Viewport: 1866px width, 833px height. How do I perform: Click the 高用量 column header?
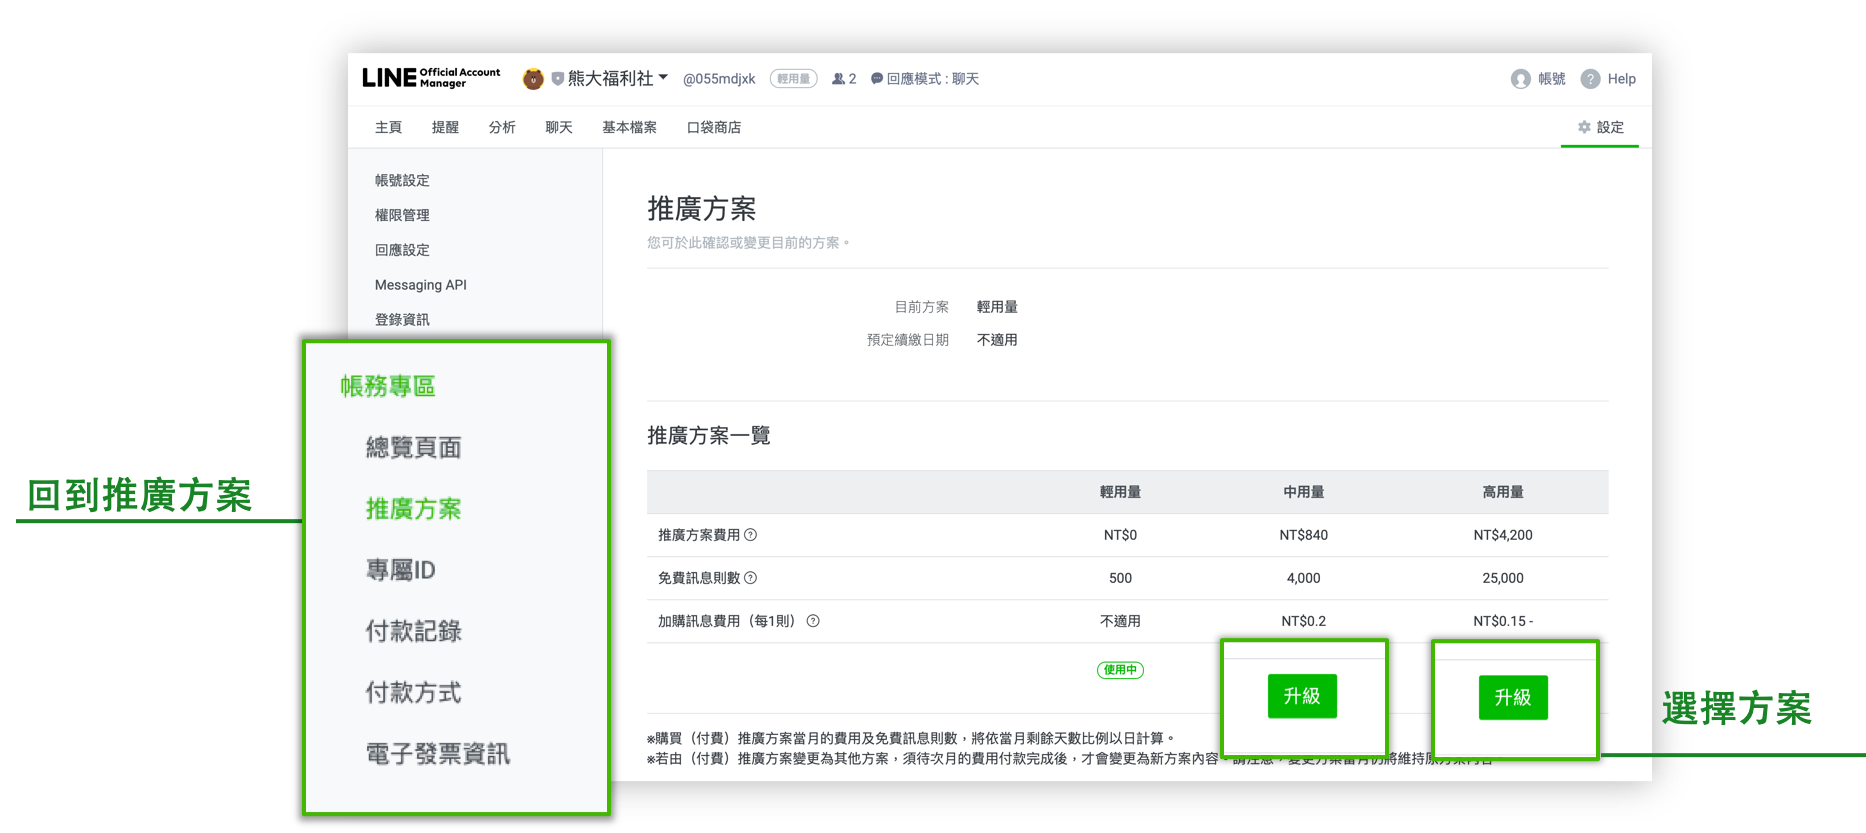click(x=1503, y=492)
